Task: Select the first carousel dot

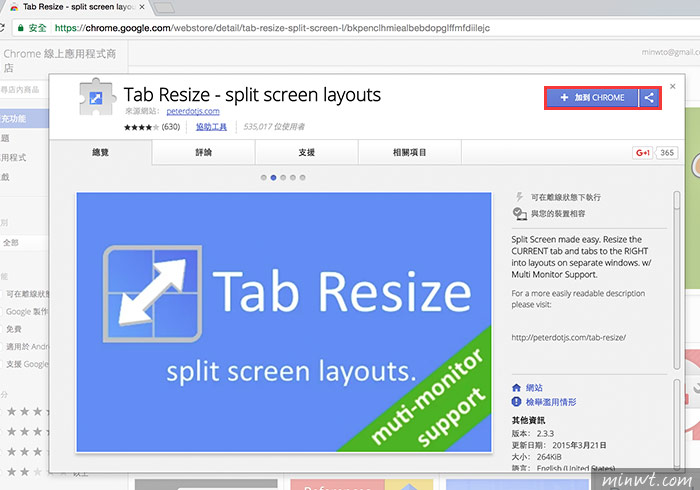Action: [x=263, y=178]
